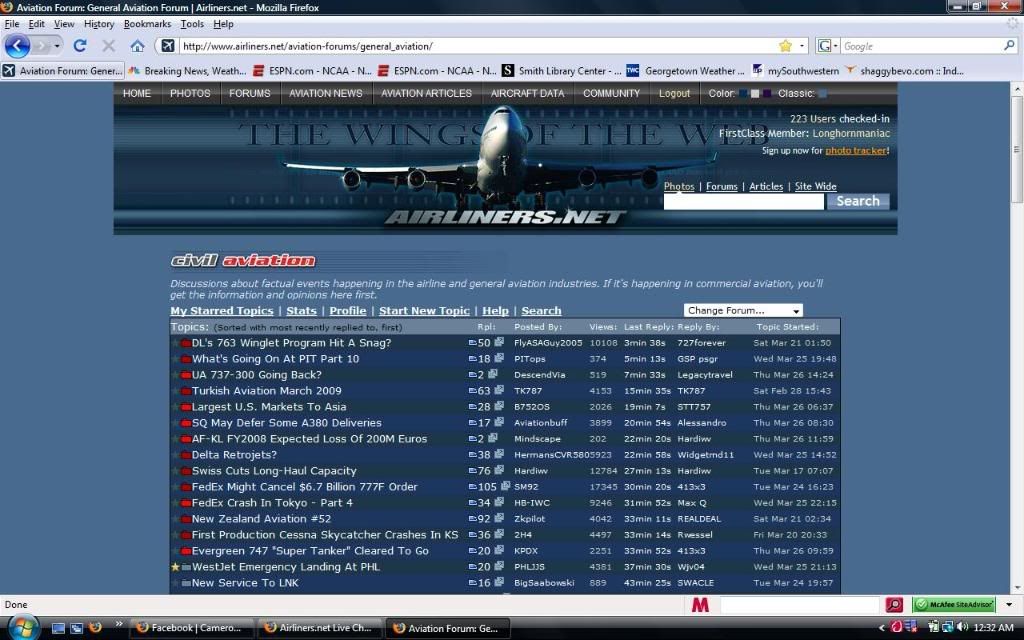Image resolution: width=1024 pixels, height=640 pixels.
Task: Star the FedEx Crash In Tokyo topic
Action: [x=175, y=503]
